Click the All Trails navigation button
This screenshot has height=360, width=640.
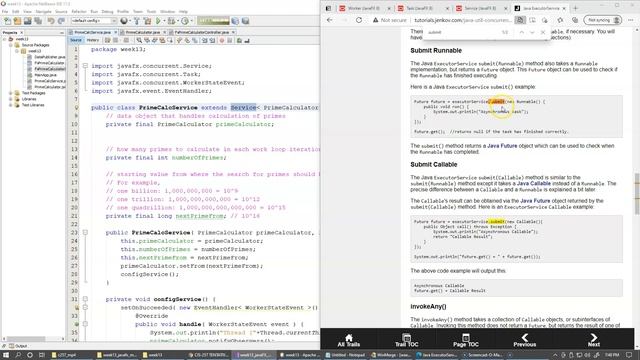(349, 340)
